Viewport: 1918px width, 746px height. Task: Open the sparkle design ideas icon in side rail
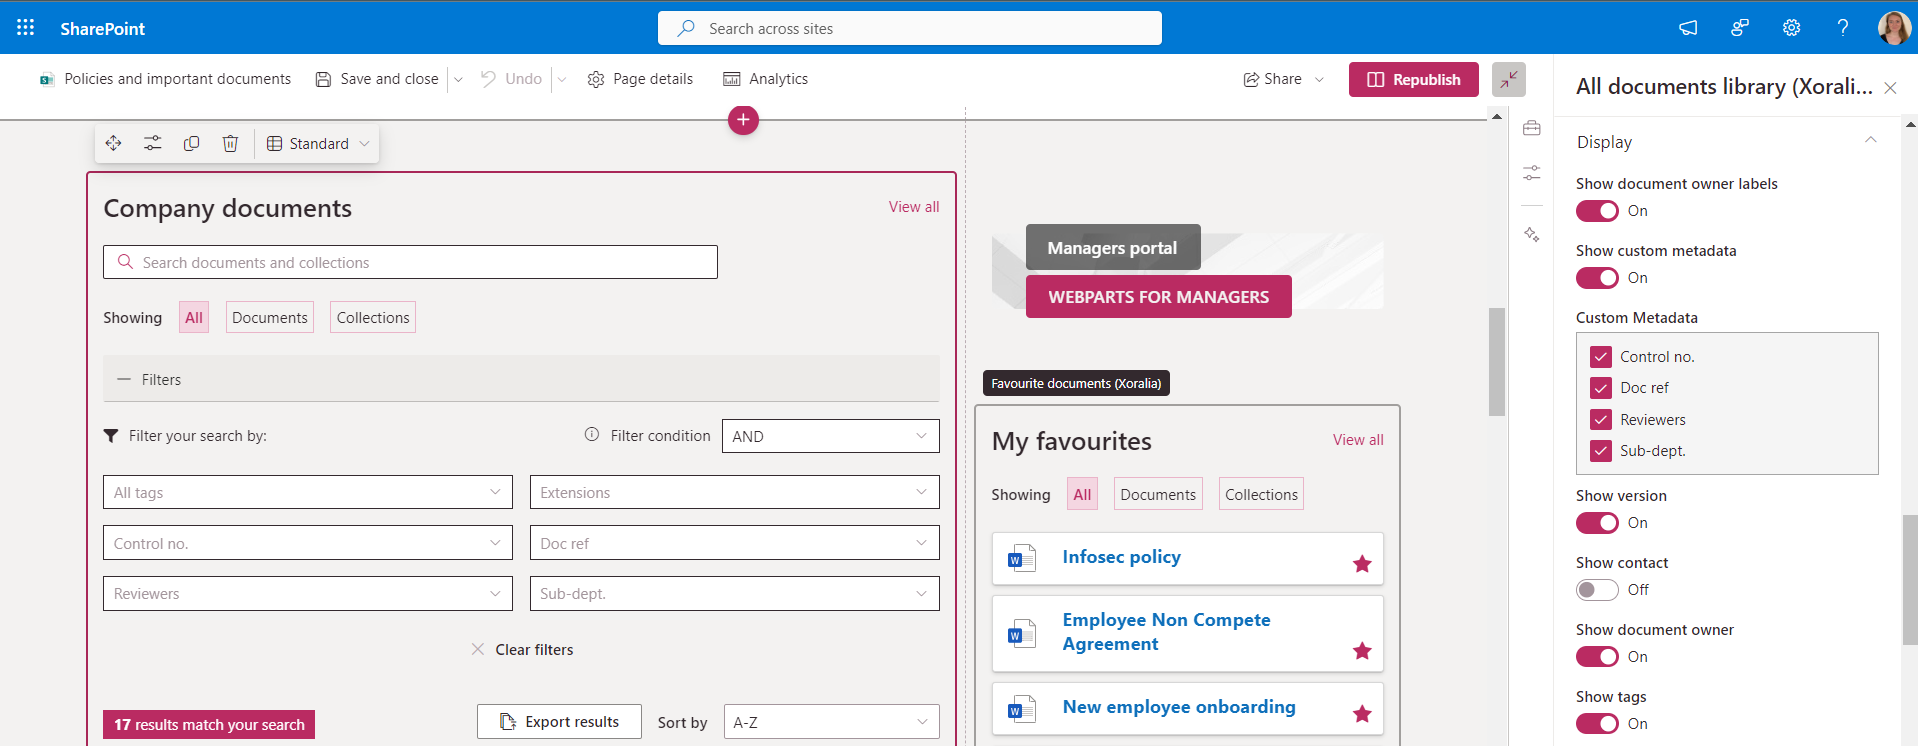point(1532,234)
